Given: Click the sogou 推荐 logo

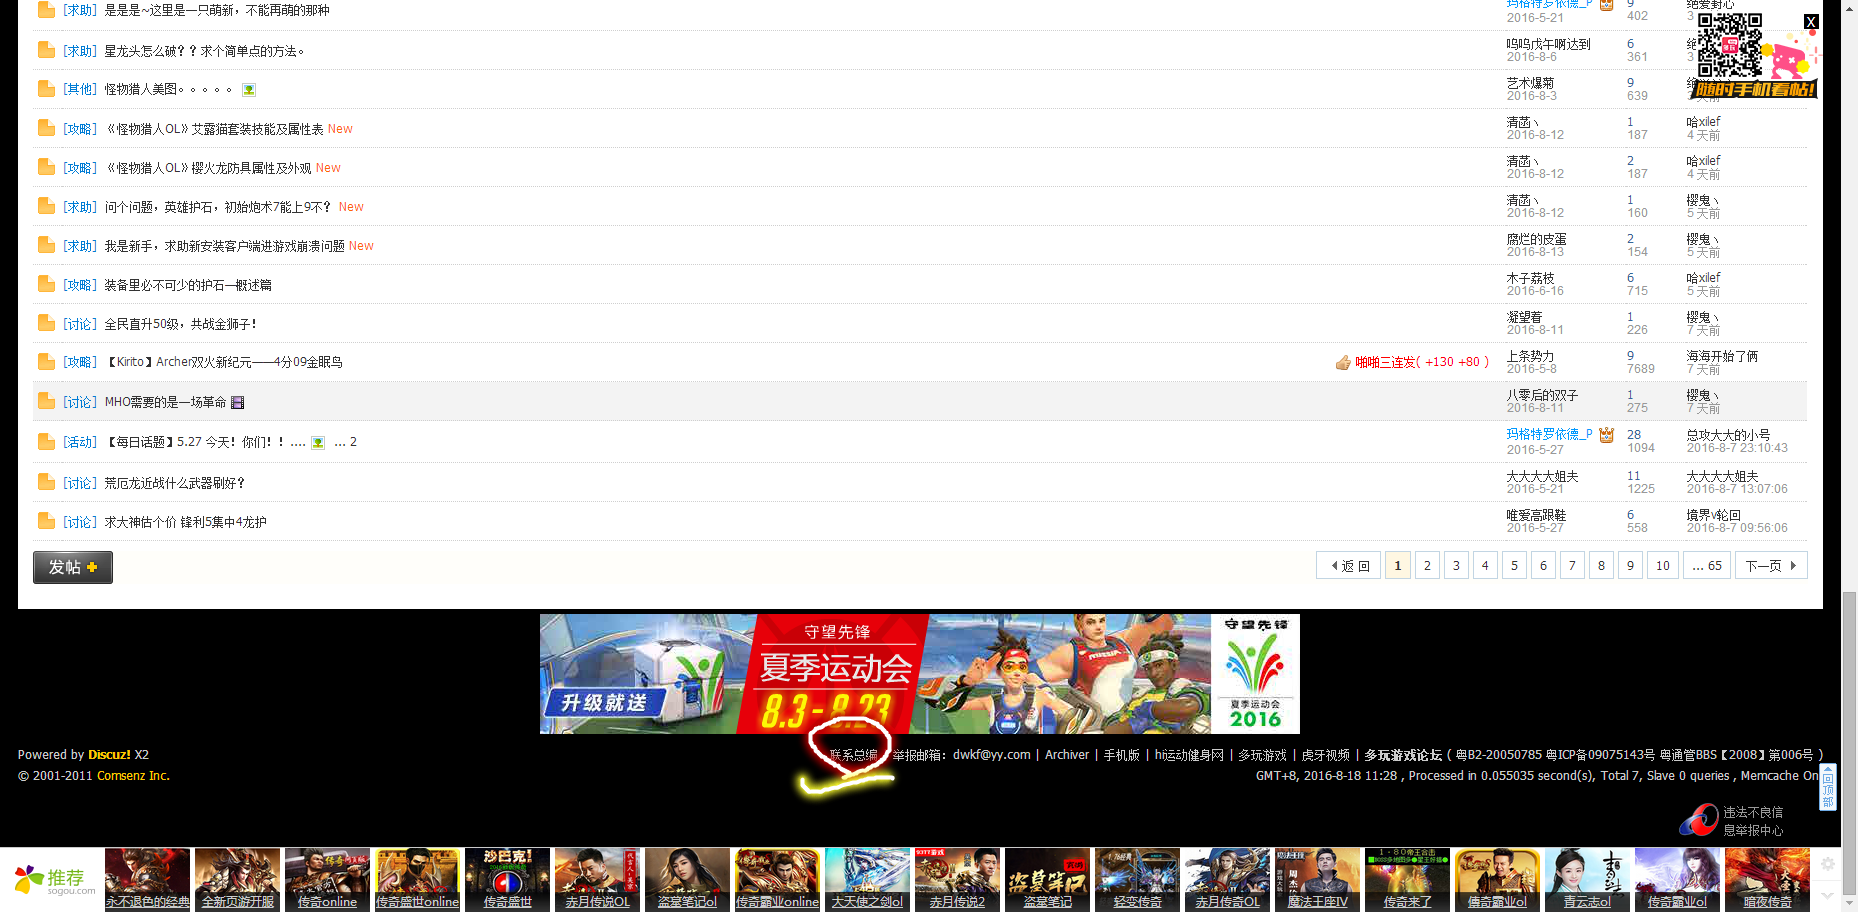Looking at the screenshot, I should [55, 880].
